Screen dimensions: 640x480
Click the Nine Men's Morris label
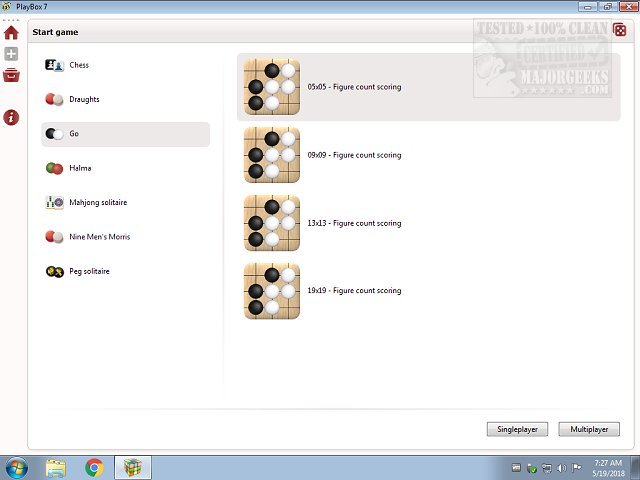click(x=100, y=237)
